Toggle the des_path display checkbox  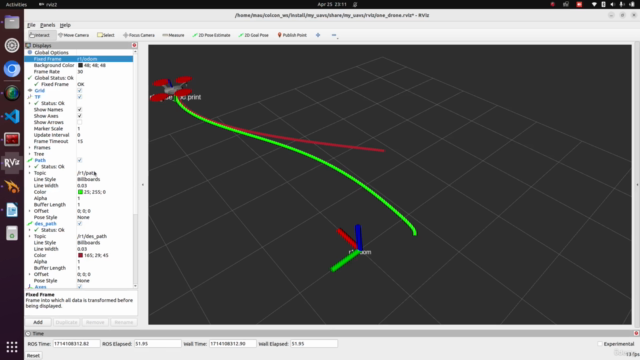(80, 224)
